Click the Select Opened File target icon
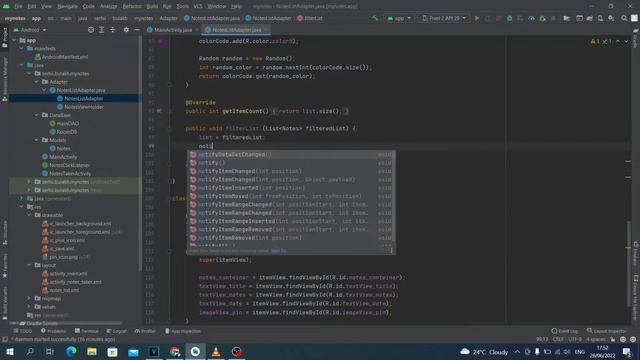This screenshot has width=640, height=360. pyautogui.click(x=91, y=30)
